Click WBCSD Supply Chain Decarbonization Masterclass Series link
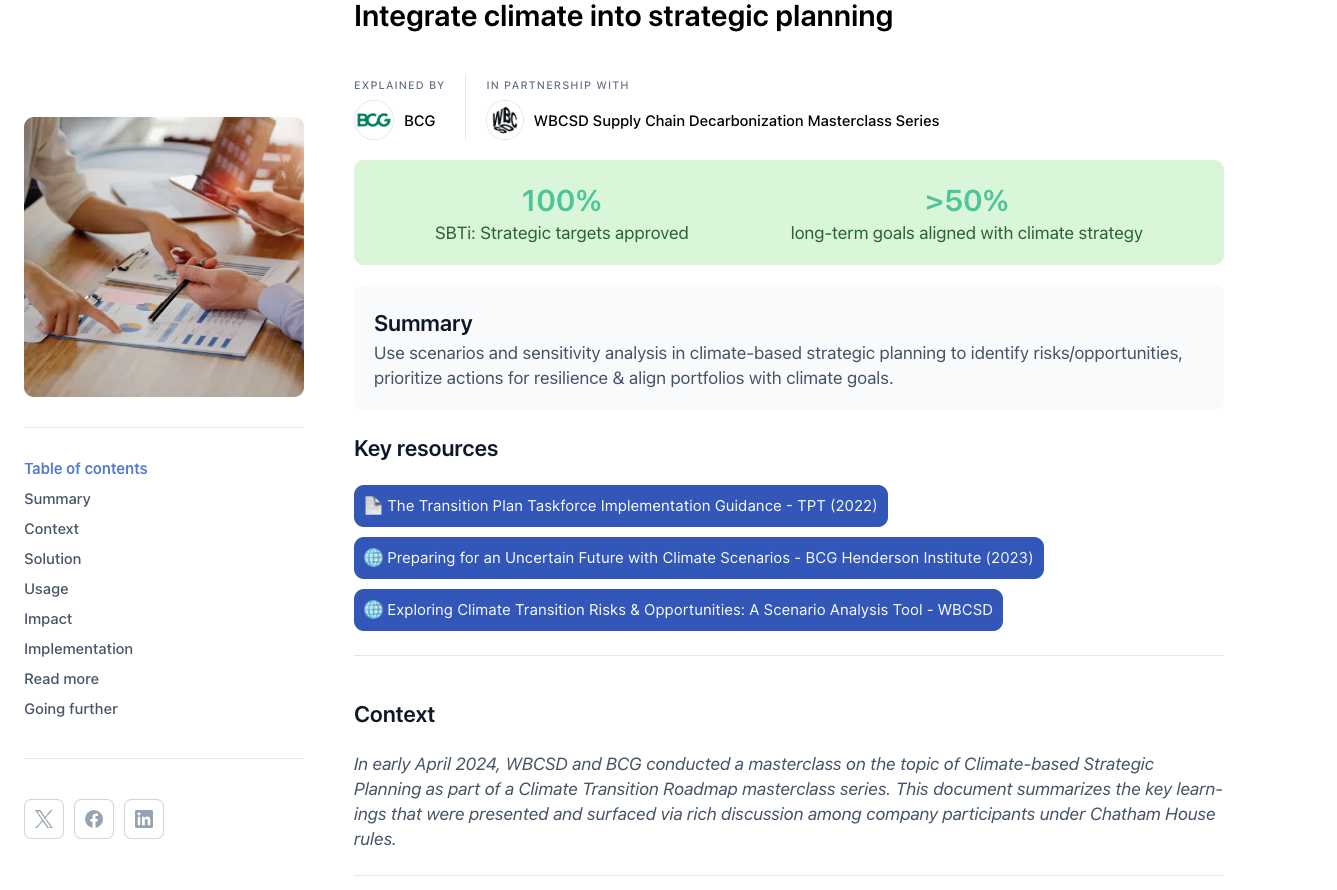1337x890 pixels. 736,121
